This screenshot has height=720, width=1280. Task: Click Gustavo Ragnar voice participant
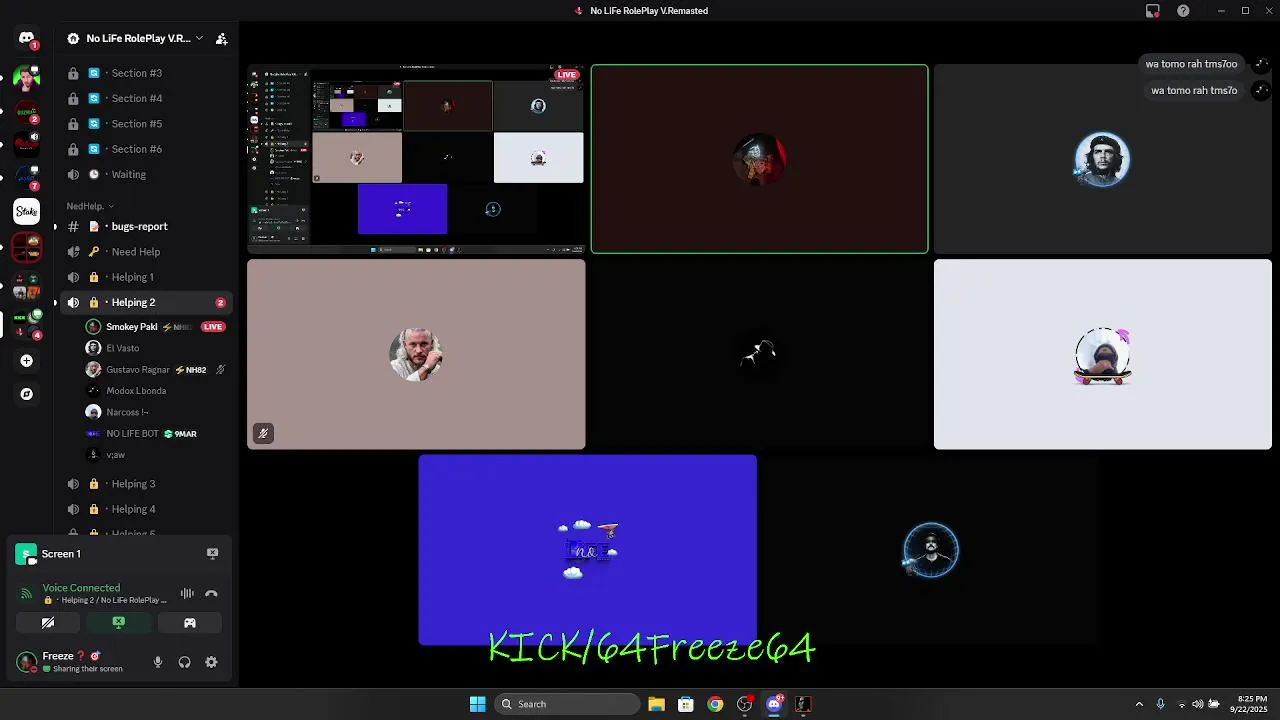point(156,370)
